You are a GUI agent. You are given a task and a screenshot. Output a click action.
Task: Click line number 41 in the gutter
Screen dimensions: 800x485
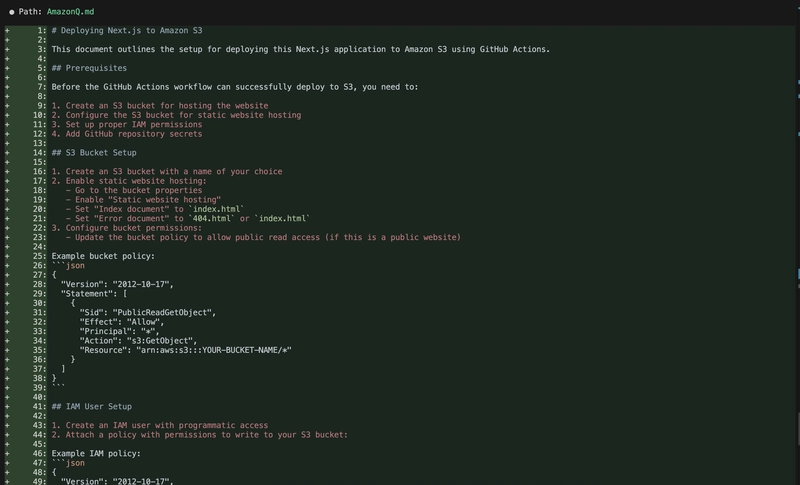tap(39, 407)
